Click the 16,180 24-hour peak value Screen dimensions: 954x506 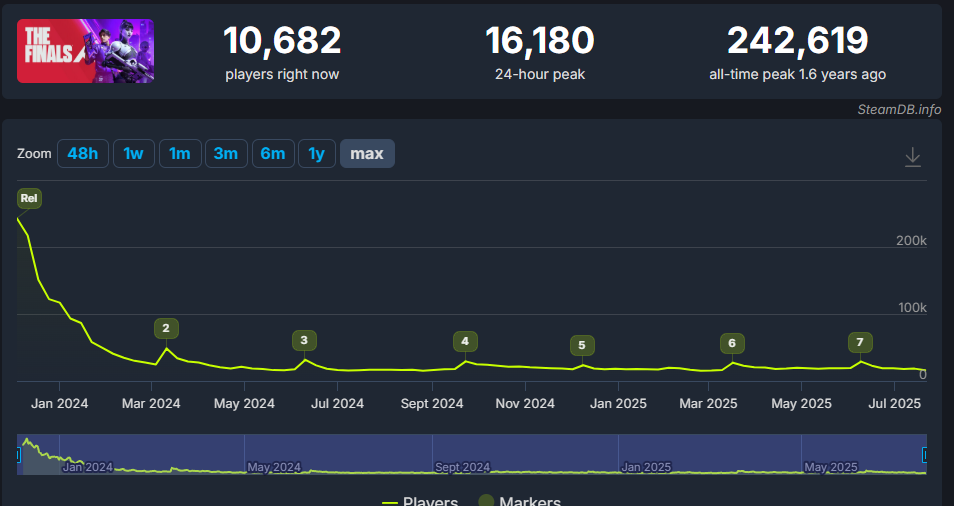(540, 41)
